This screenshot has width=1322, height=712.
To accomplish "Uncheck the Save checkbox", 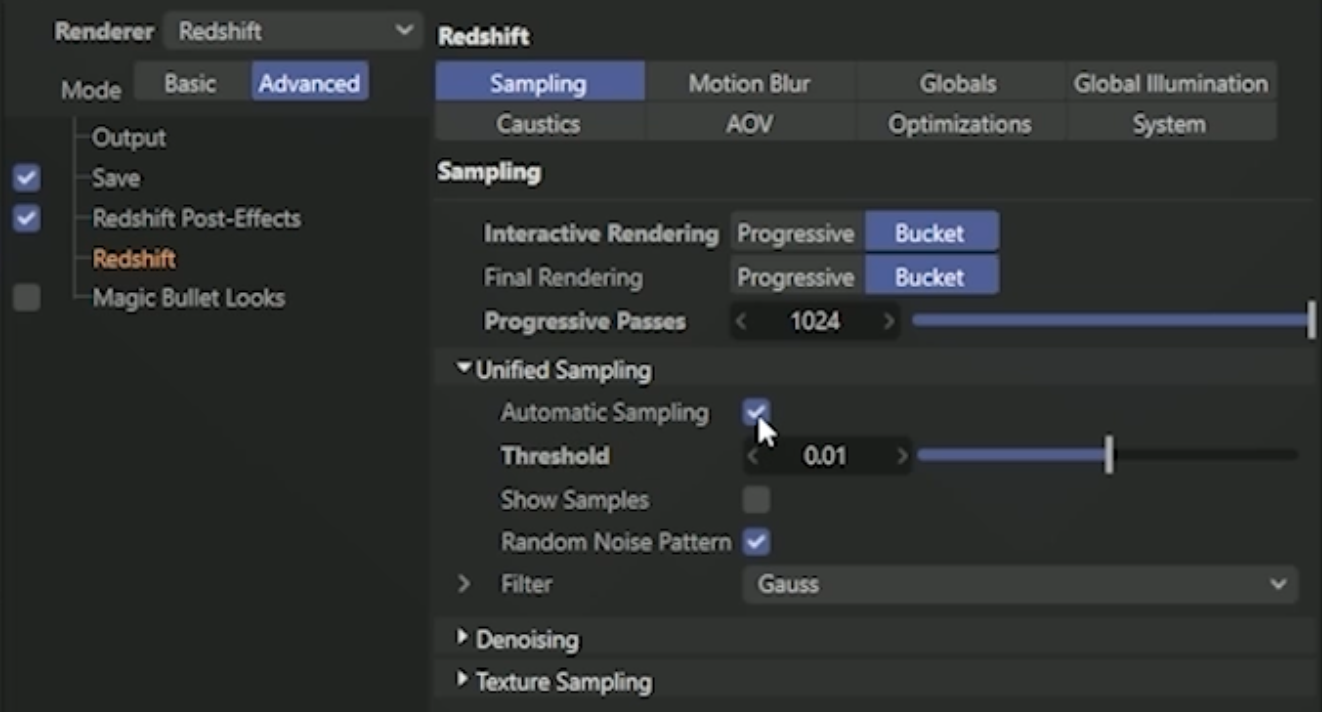I will [27, 179].
